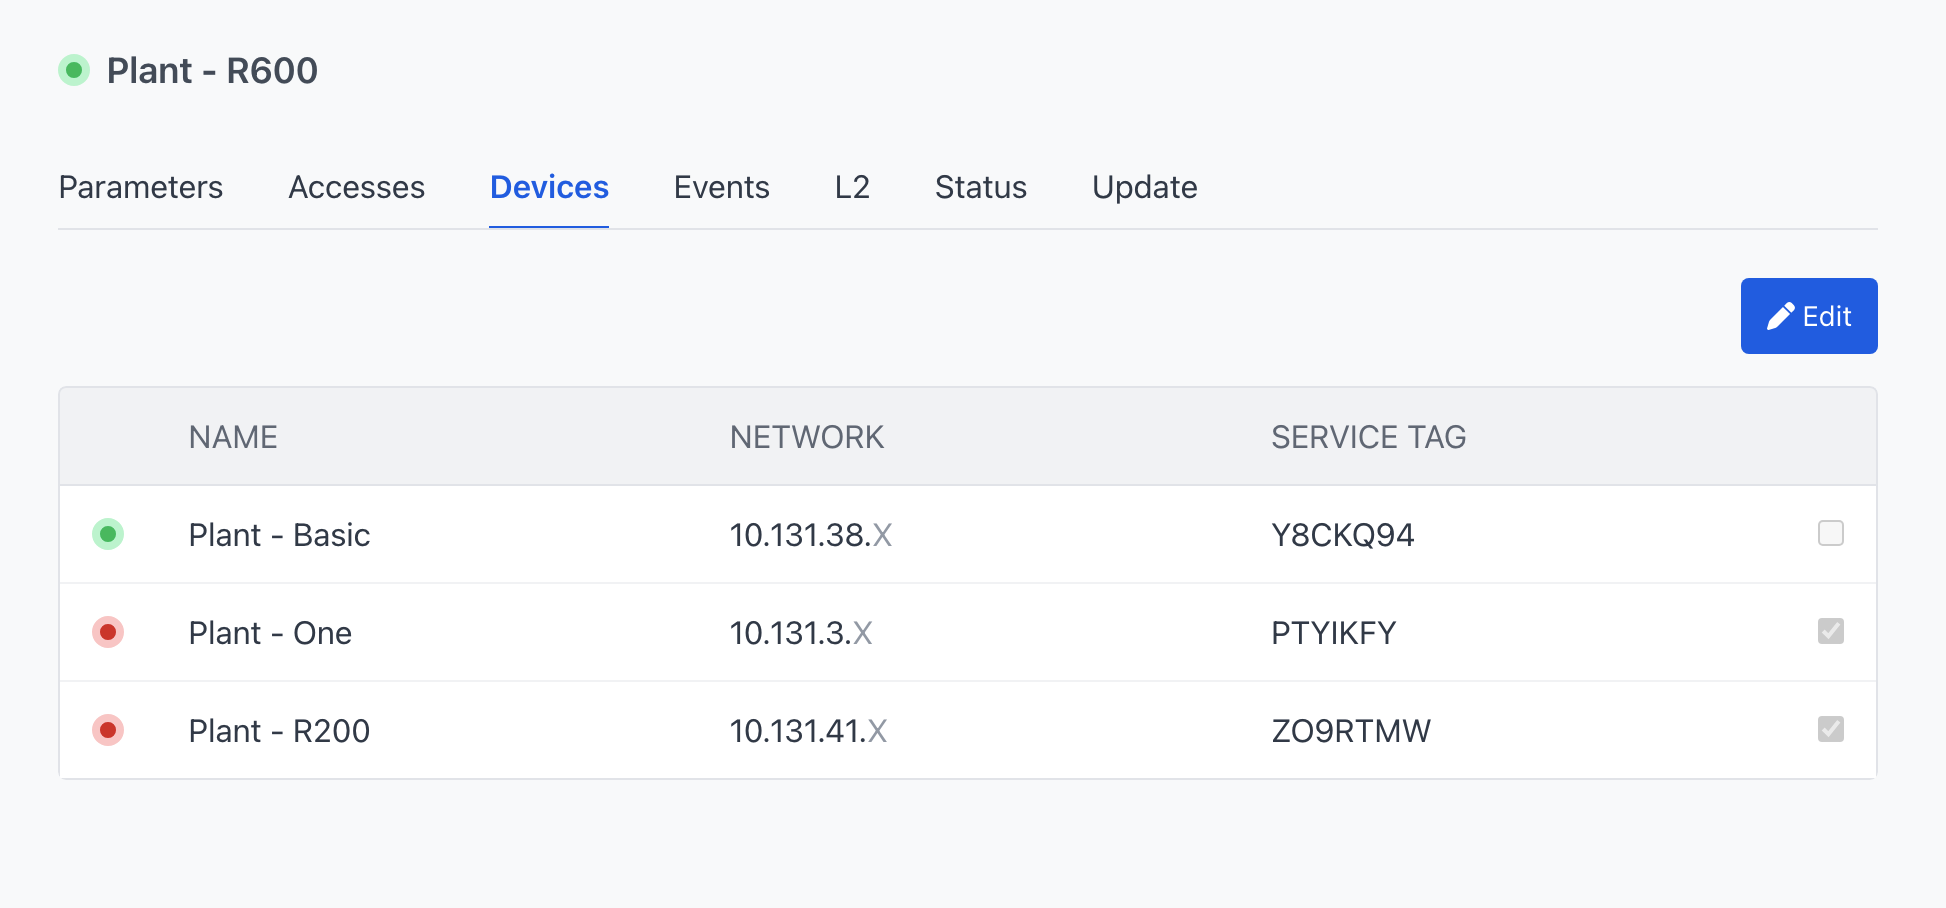Toggle the checkbox for Plant - One
This screenshot has width=1946, height=908.
point(1830,631)
